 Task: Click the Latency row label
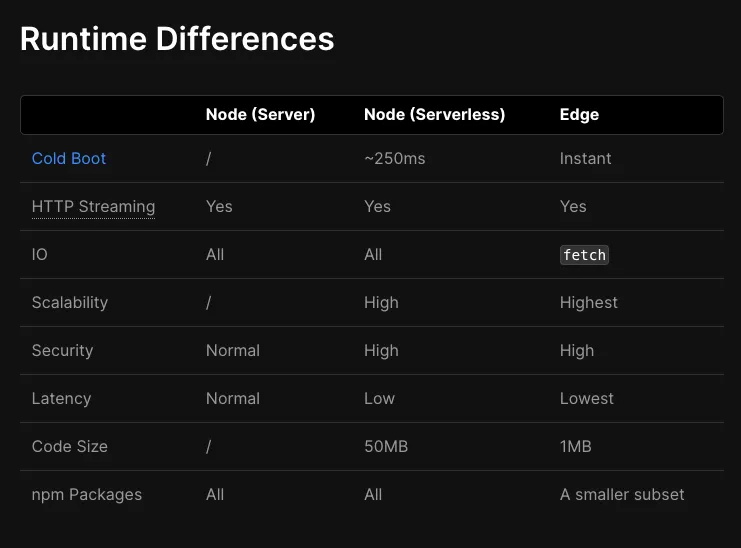coord(61,398)
